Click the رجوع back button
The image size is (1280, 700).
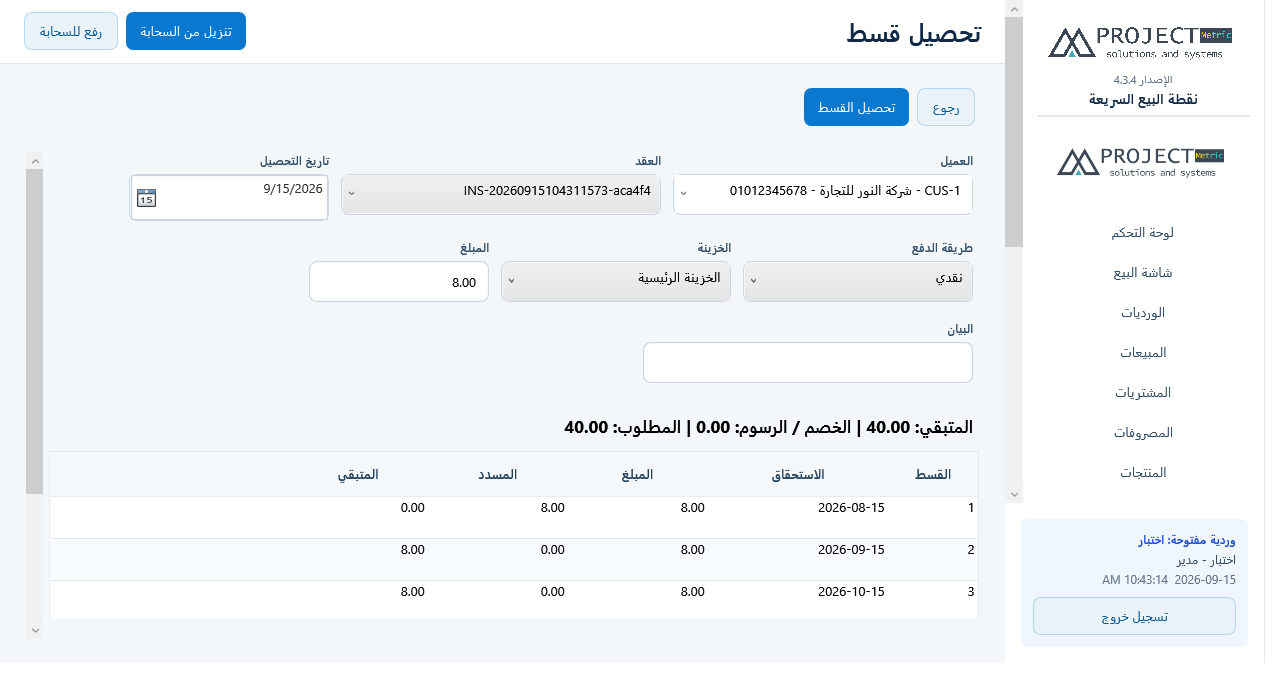(x=946, y=107)
